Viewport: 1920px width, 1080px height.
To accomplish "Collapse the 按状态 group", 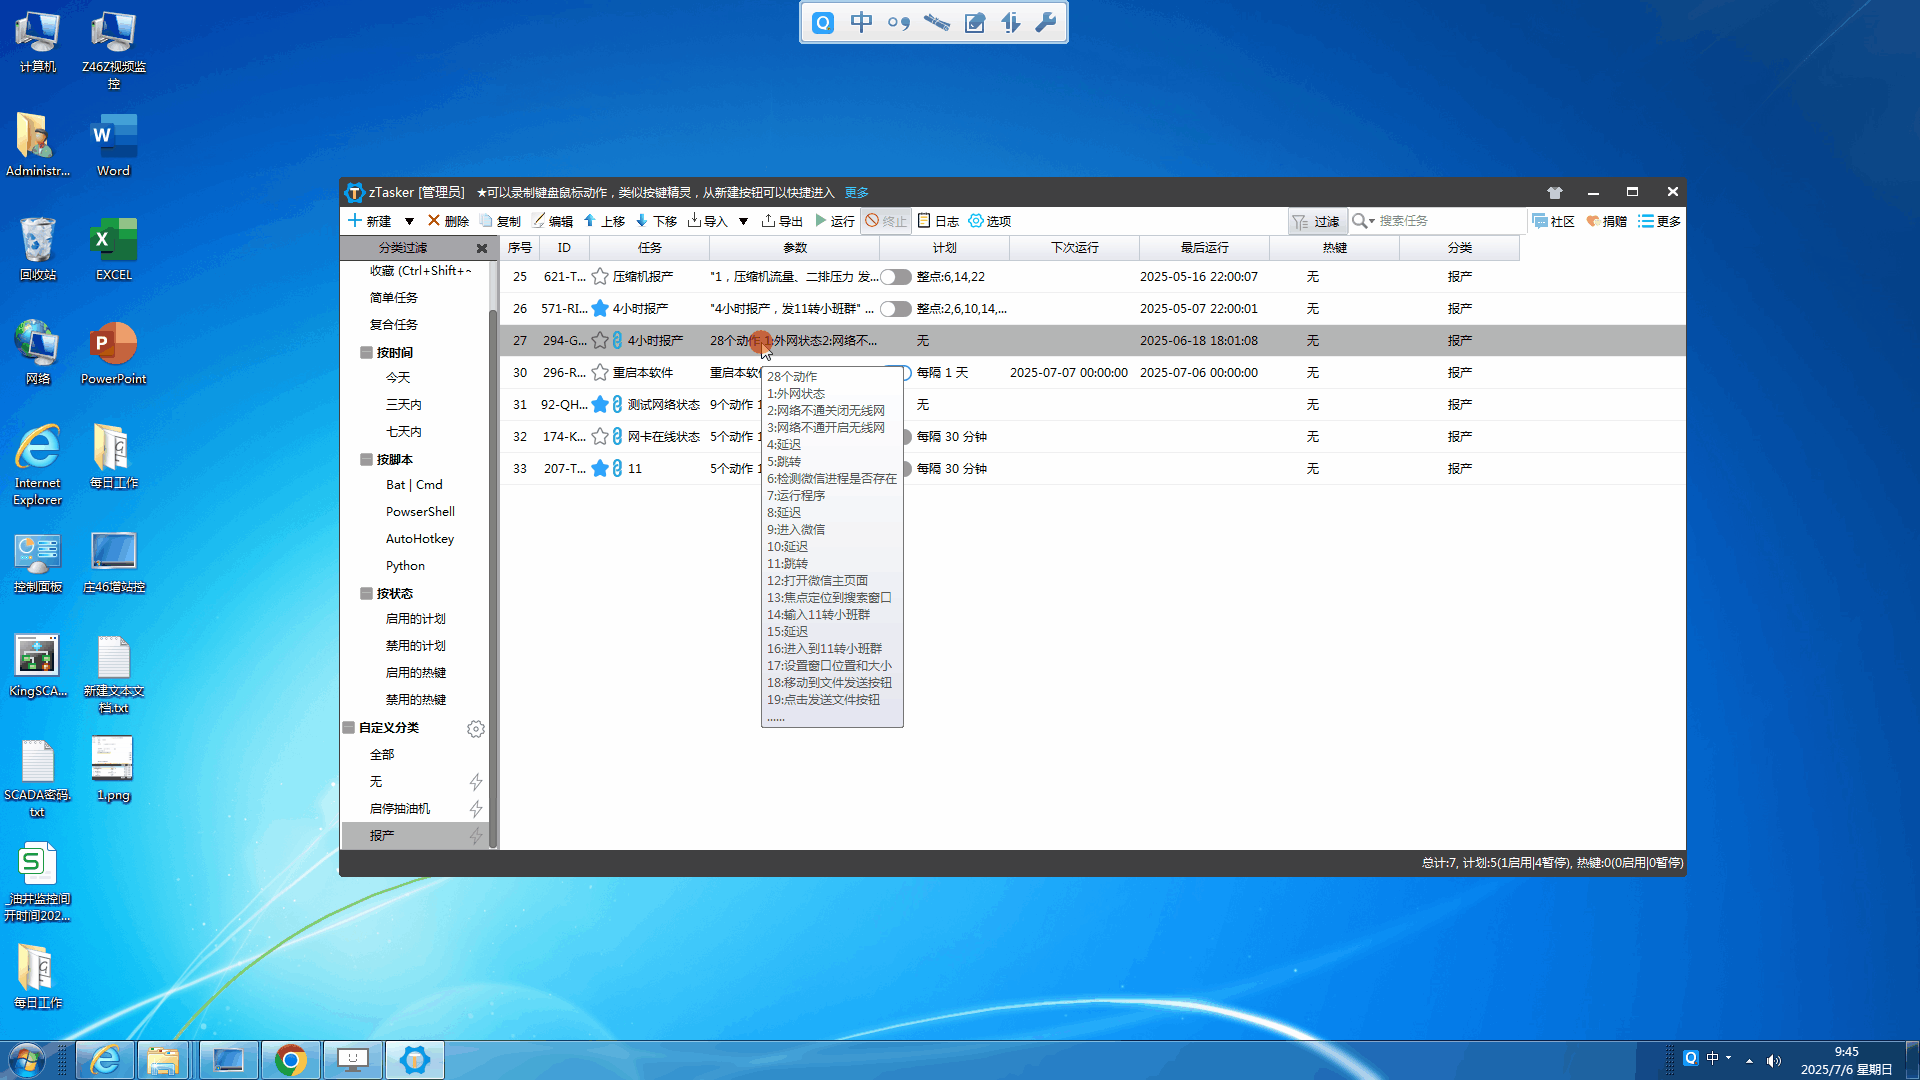I will point(366,593).
